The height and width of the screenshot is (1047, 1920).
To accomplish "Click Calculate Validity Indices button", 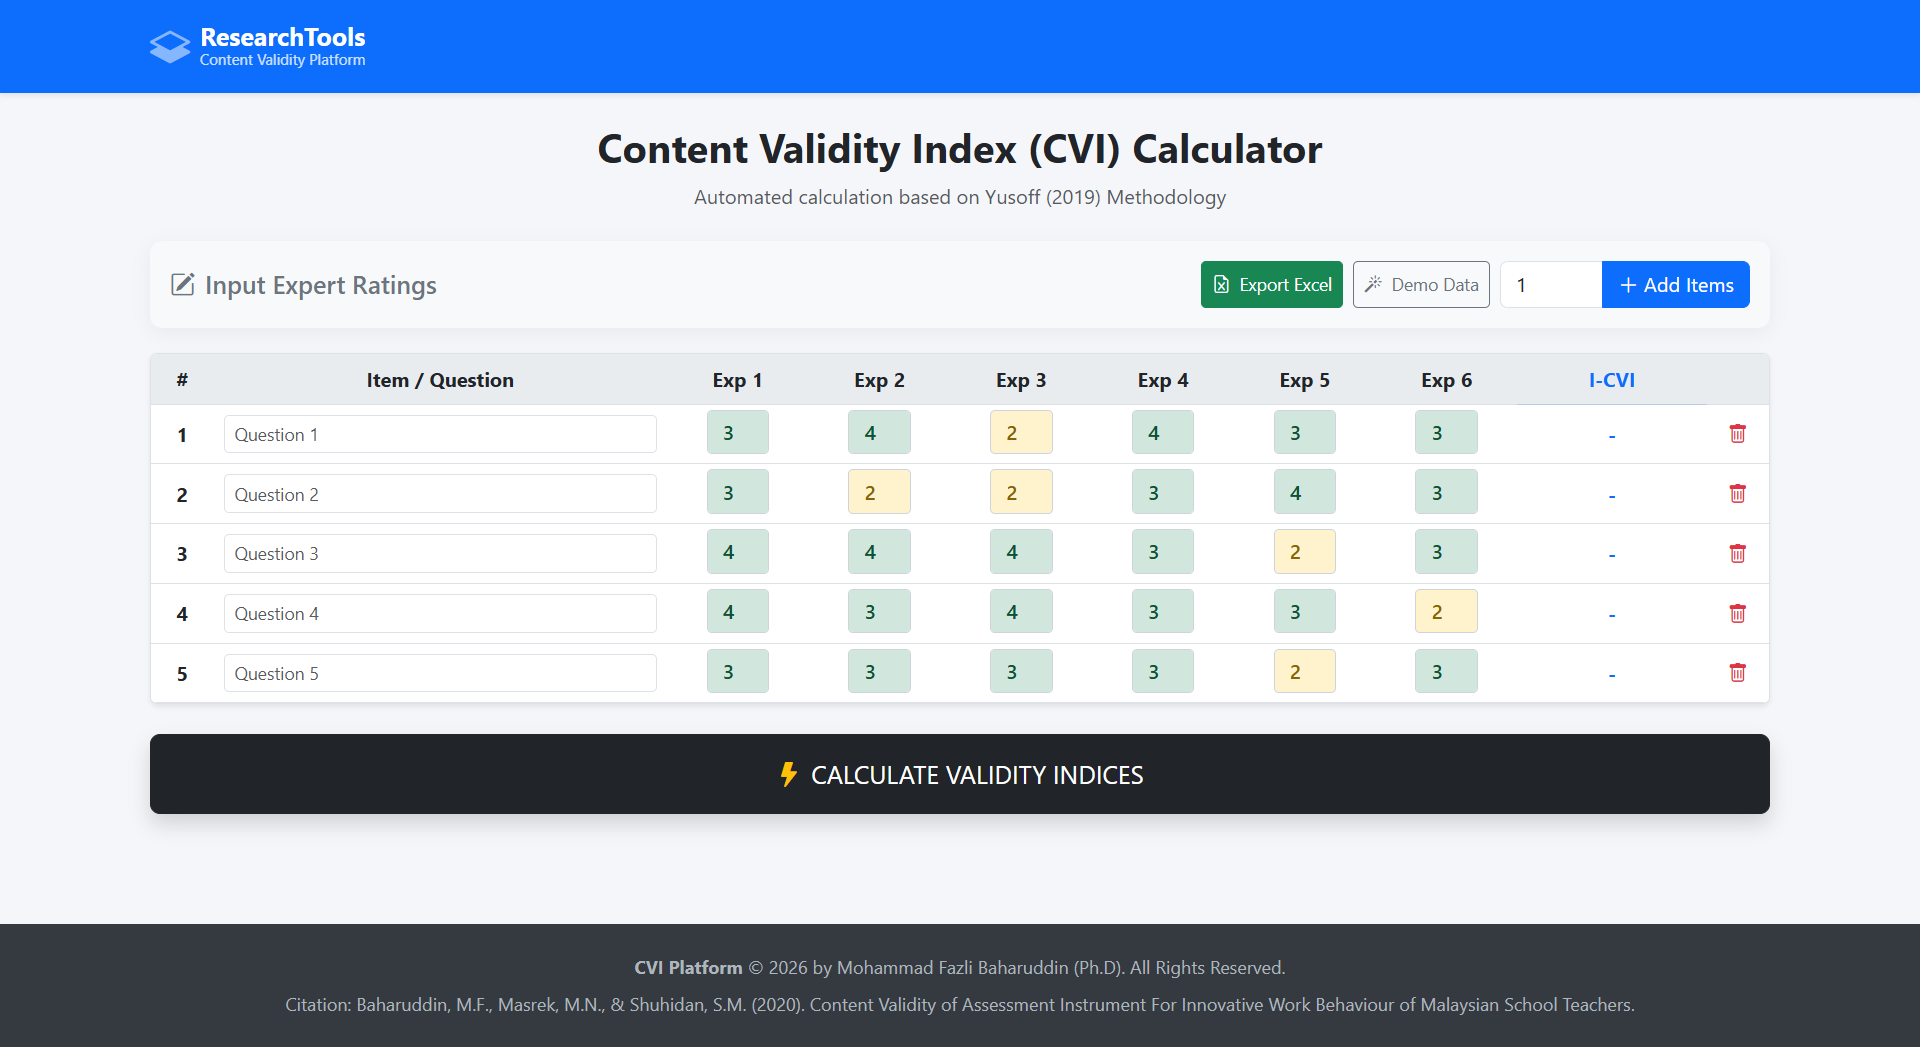I will click(960, 774).
